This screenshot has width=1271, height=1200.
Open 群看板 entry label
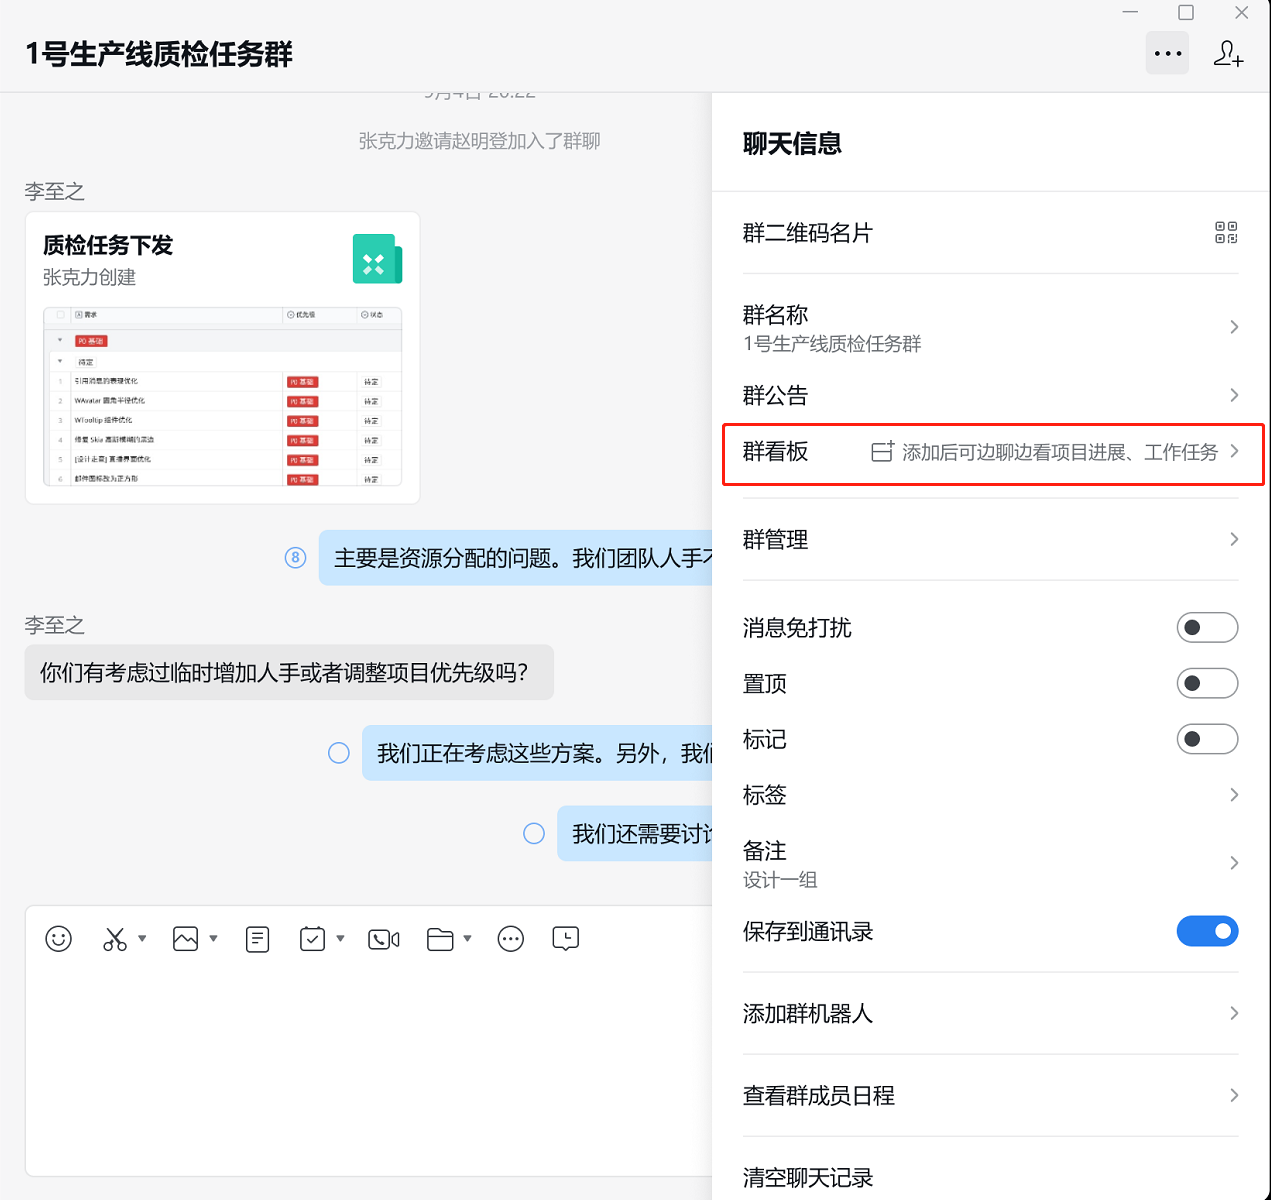pyautogui.click(x=775, y=451)
